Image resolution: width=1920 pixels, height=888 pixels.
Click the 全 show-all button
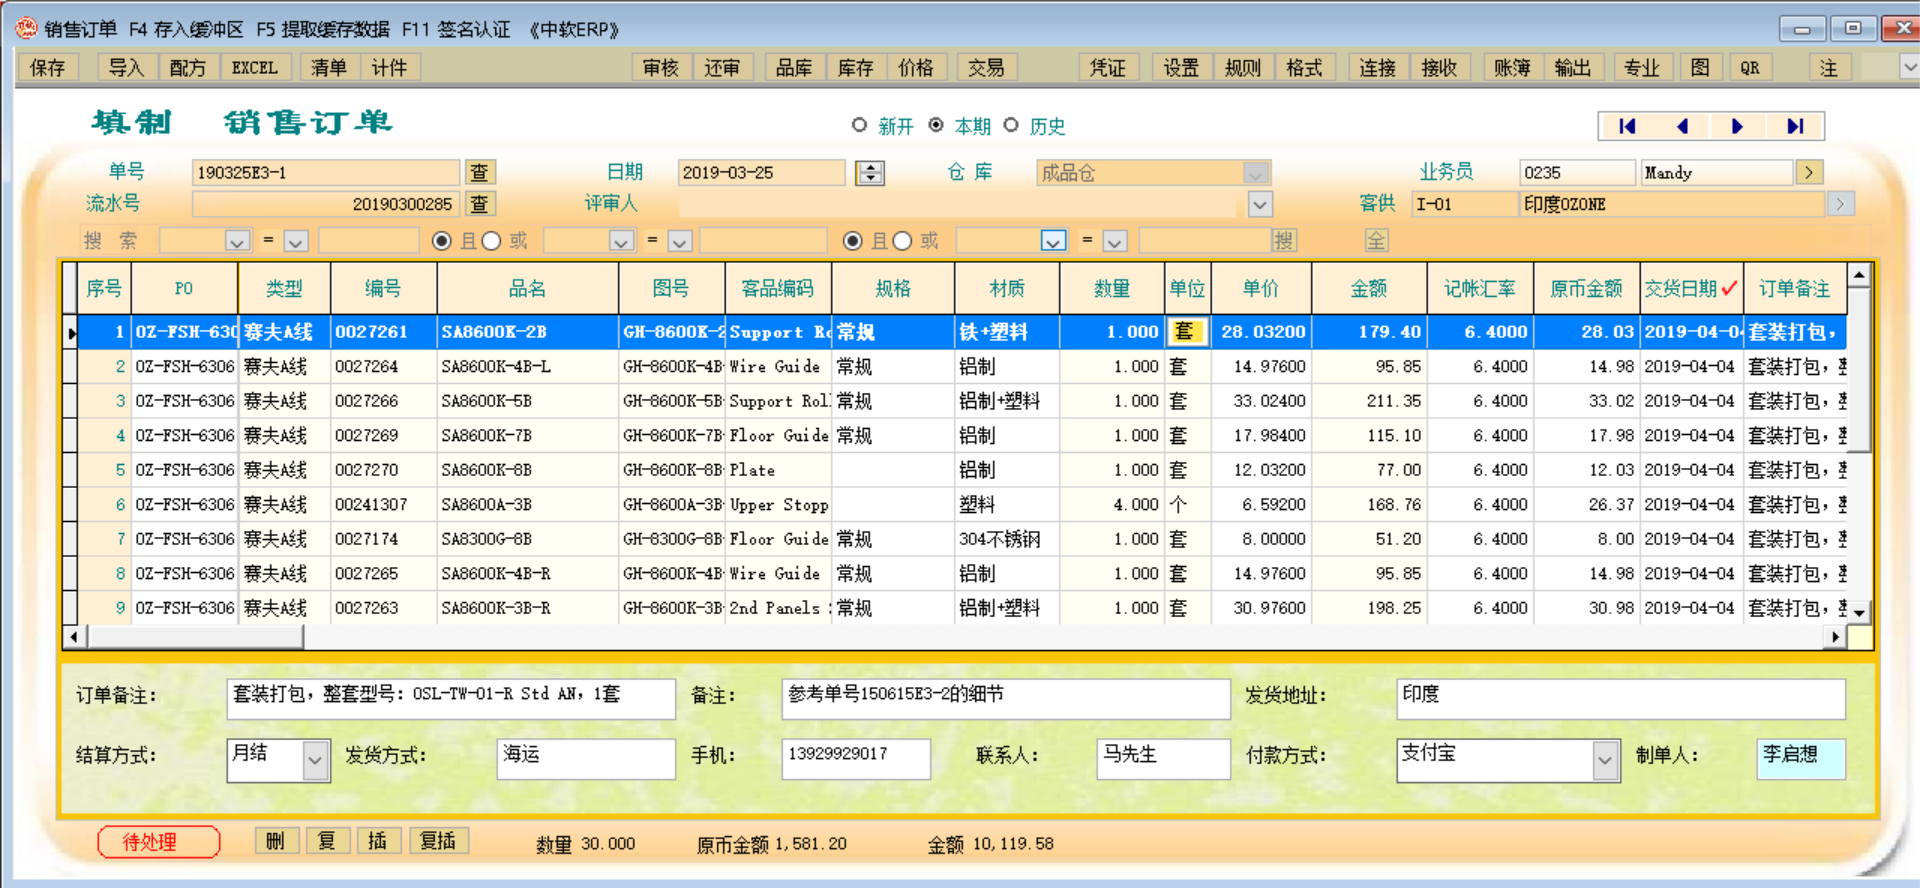click(x=1376, y=240)
